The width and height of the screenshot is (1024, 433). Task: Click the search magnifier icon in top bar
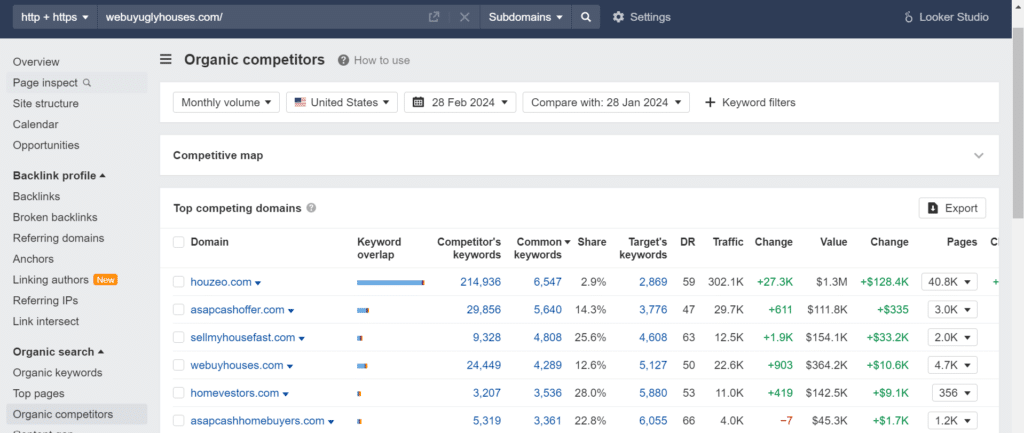pos(586,17)
